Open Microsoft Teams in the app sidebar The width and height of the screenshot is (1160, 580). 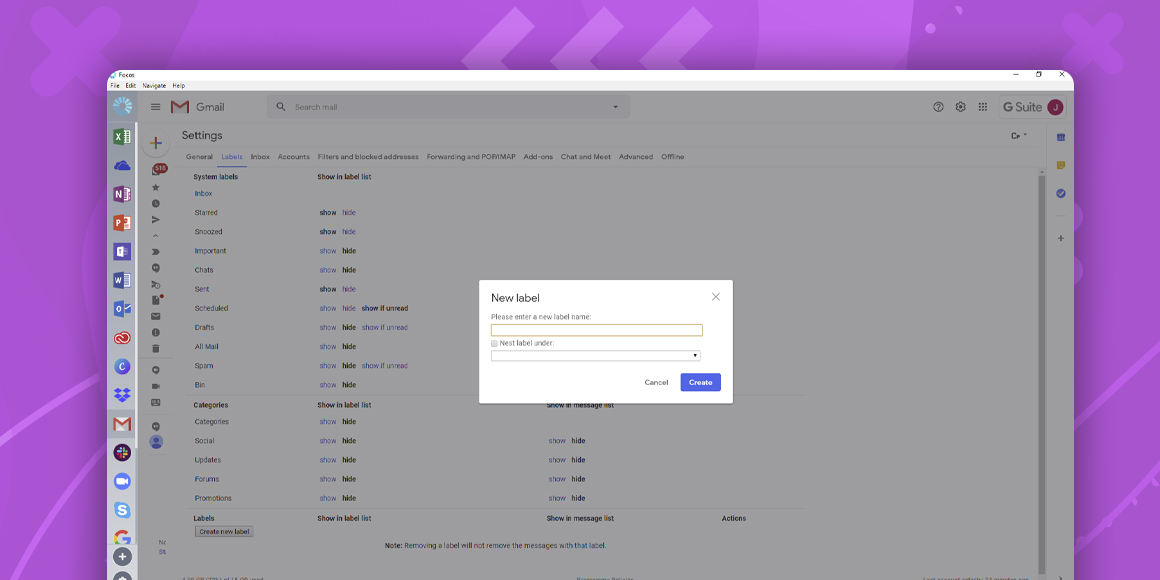click(x=122, y=252)
